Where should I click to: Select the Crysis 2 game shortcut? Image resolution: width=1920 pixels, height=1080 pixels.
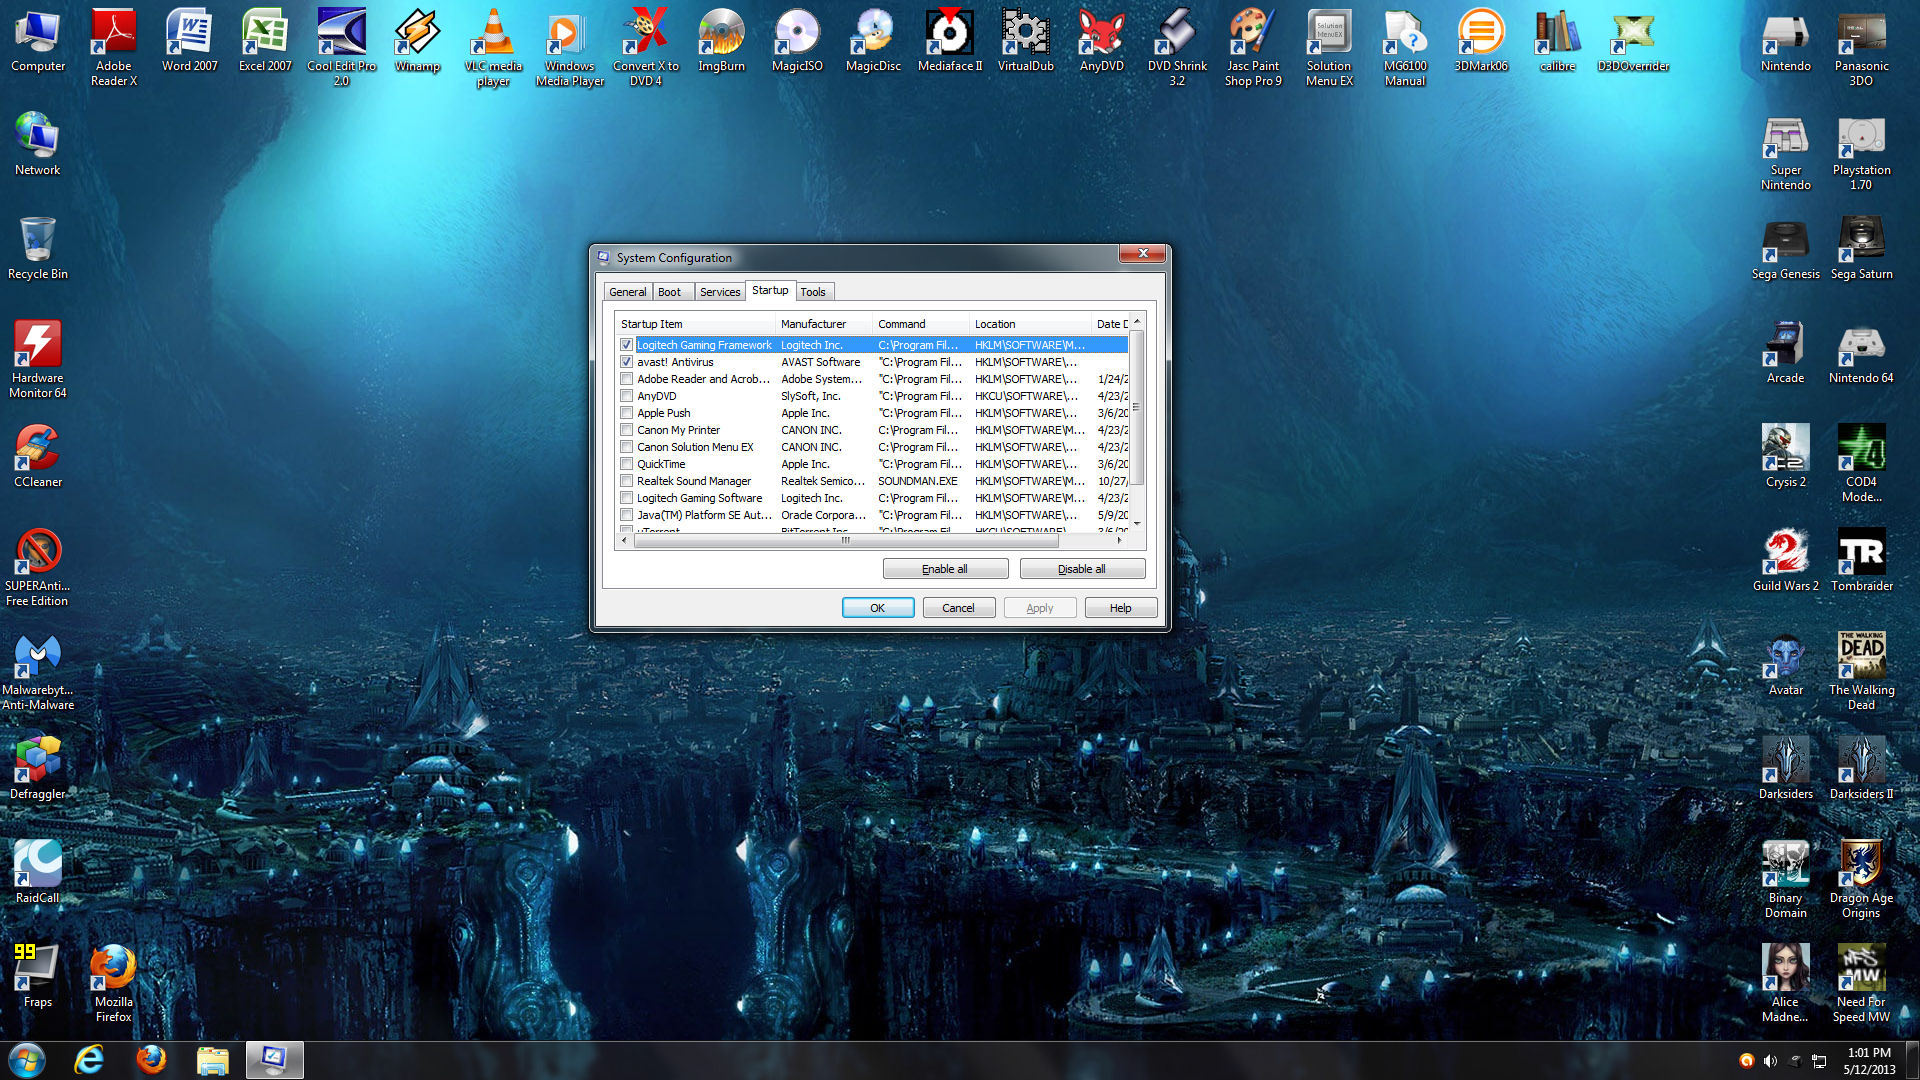1785,456
